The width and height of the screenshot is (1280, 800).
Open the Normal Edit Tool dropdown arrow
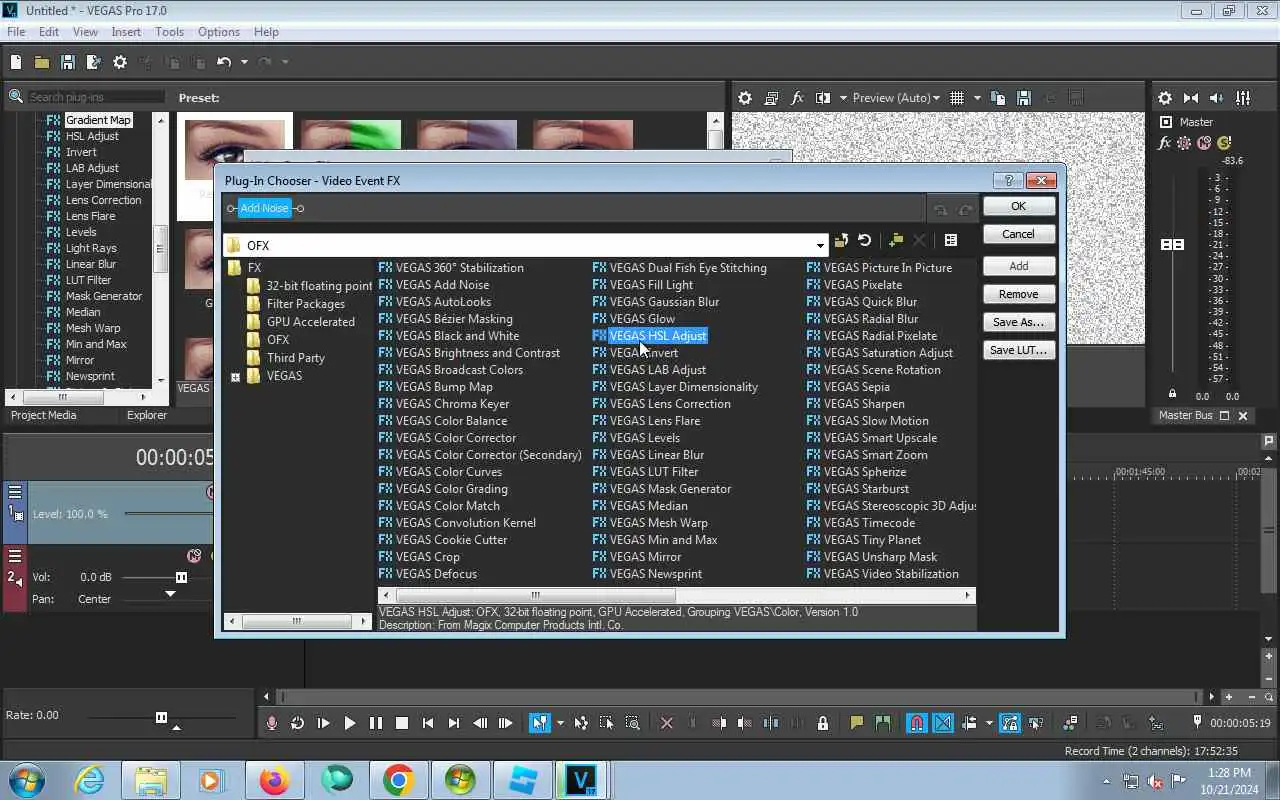click(560, 723)
